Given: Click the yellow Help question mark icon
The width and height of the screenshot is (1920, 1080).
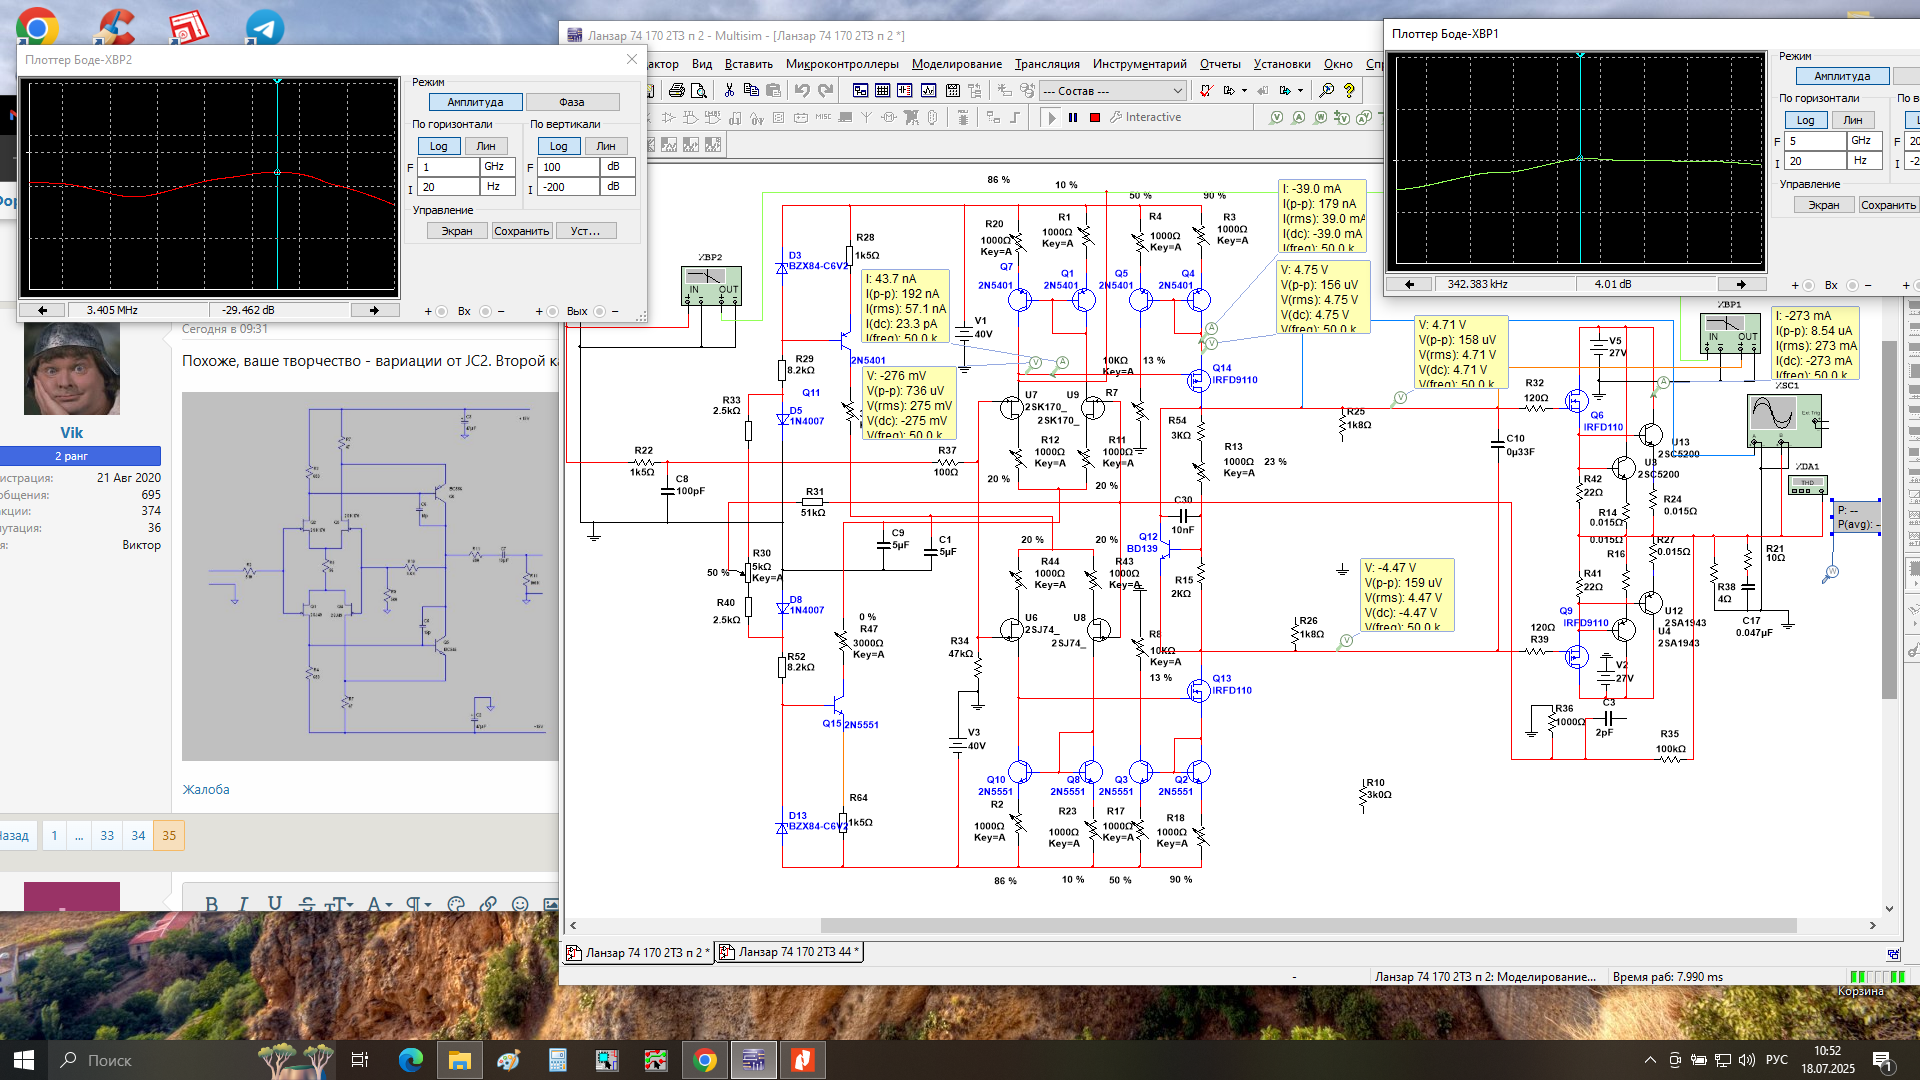Looking at the screenshot, I should pos(1349,91).
